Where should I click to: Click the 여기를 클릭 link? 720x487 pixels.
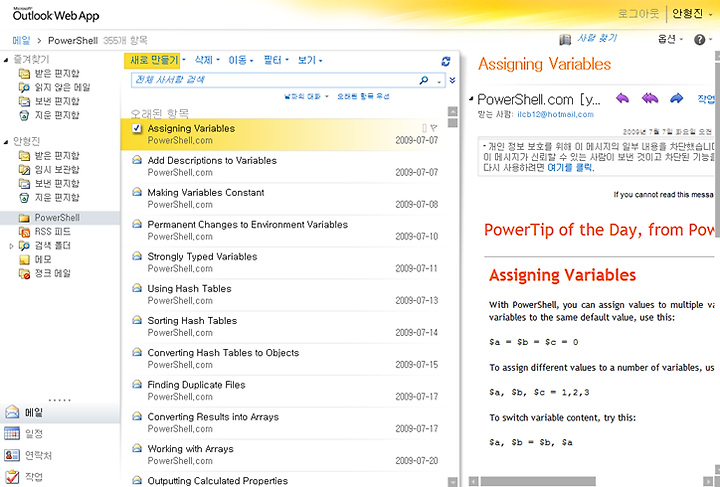coord(570,168)
